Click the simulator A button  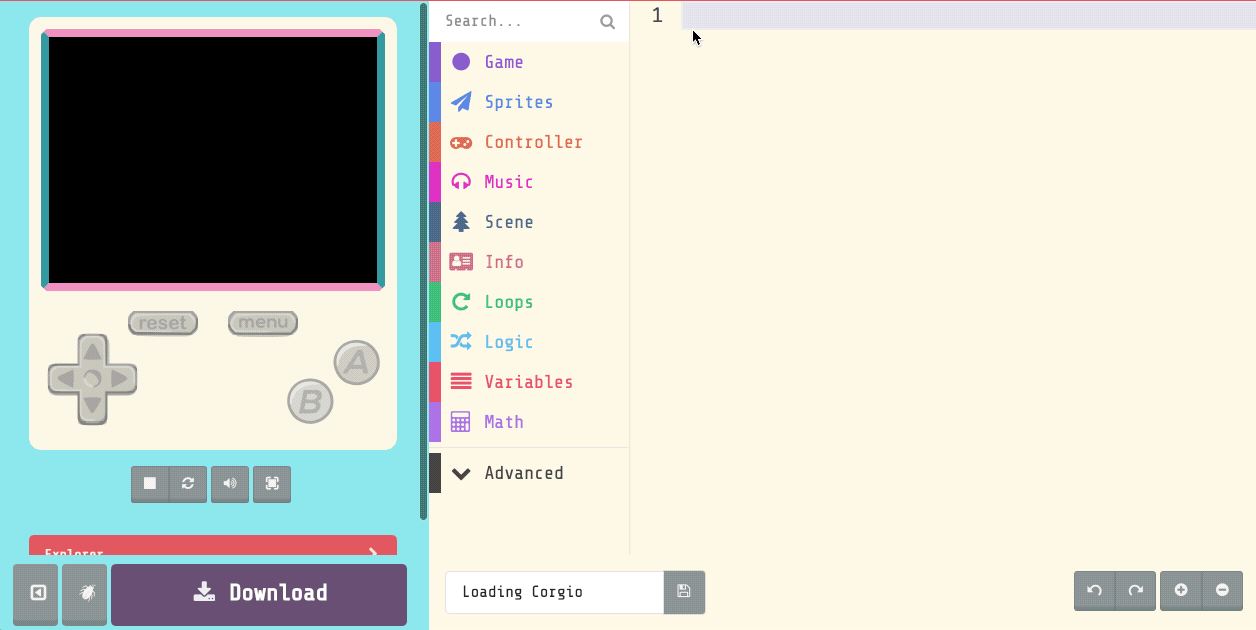tap(356, 363)
